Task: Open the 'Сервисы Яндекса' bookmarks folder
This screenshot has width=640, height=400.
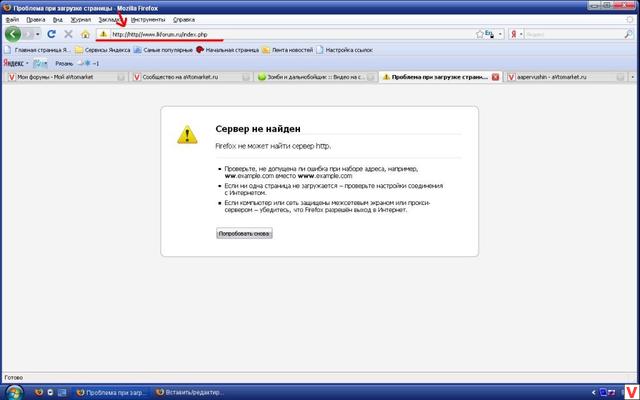Action: click(103, 50)
